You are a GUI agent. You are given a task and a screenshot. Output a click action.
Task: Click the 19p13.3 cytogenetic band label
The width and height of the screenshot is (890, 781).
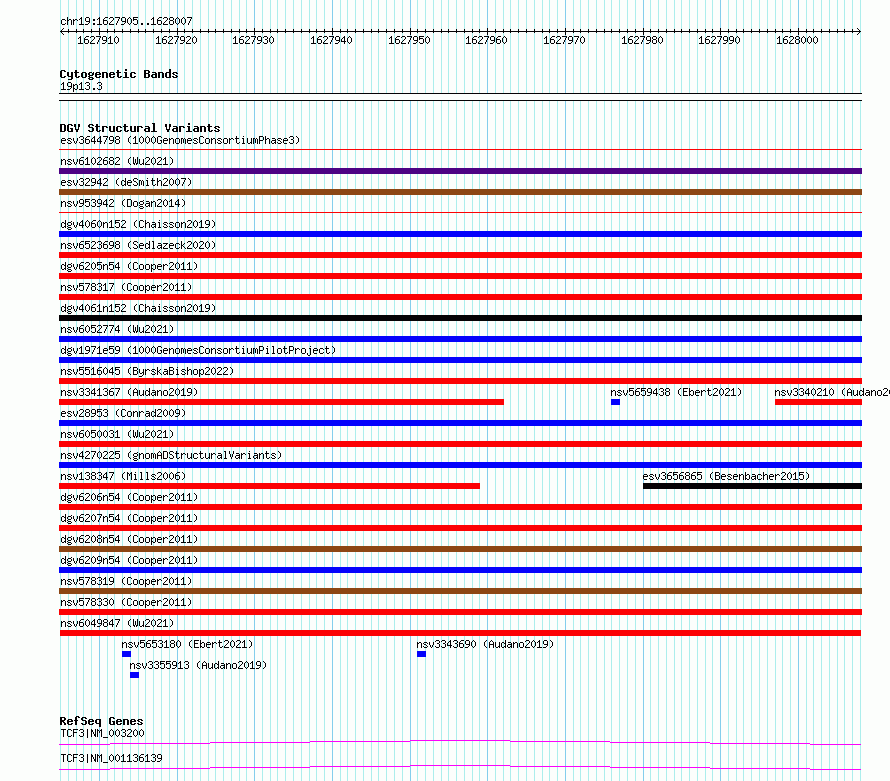pyautogui.click(x=81, y=86)
